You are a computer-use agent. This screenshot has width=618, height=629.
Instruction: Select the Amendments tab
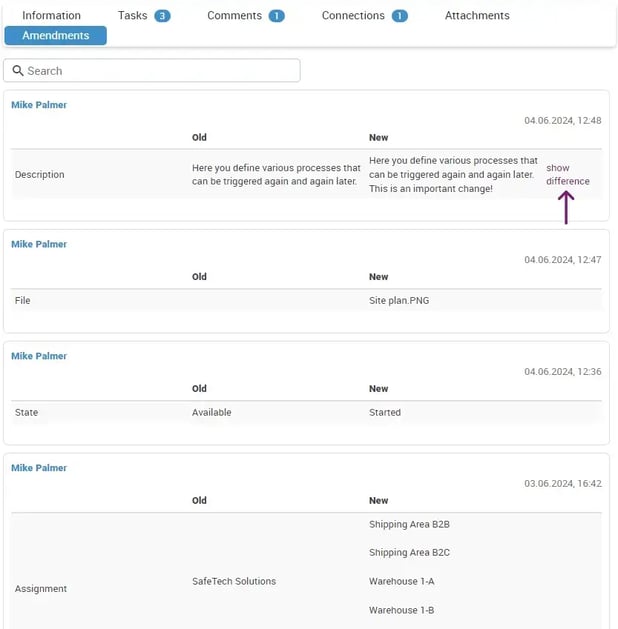tap(56, 36)
